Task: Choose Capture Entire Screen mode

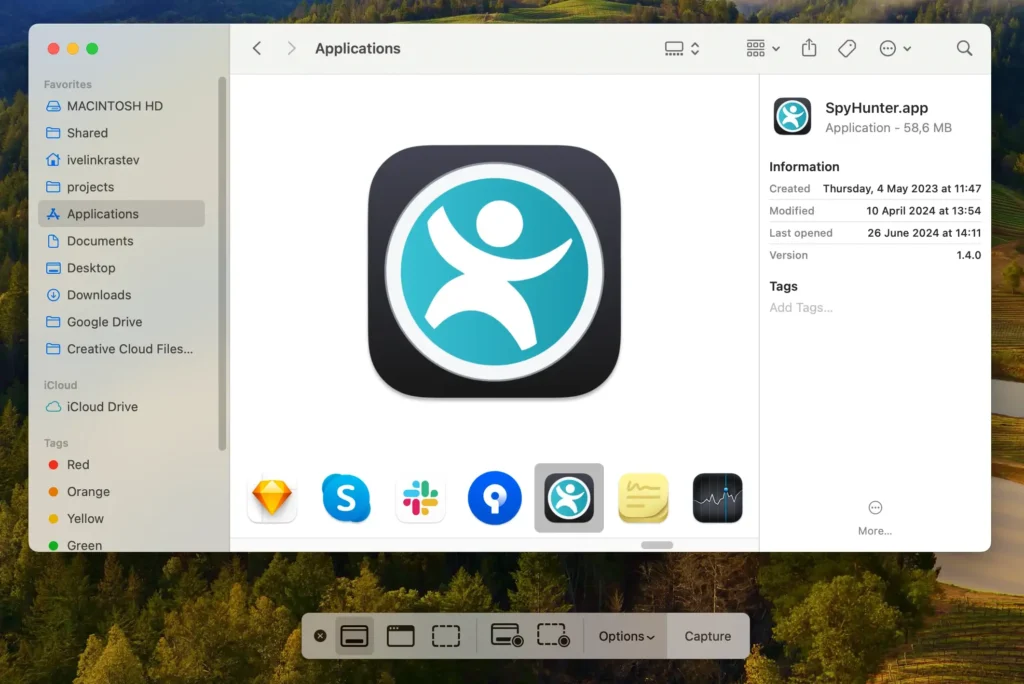Action: point(355,636)
